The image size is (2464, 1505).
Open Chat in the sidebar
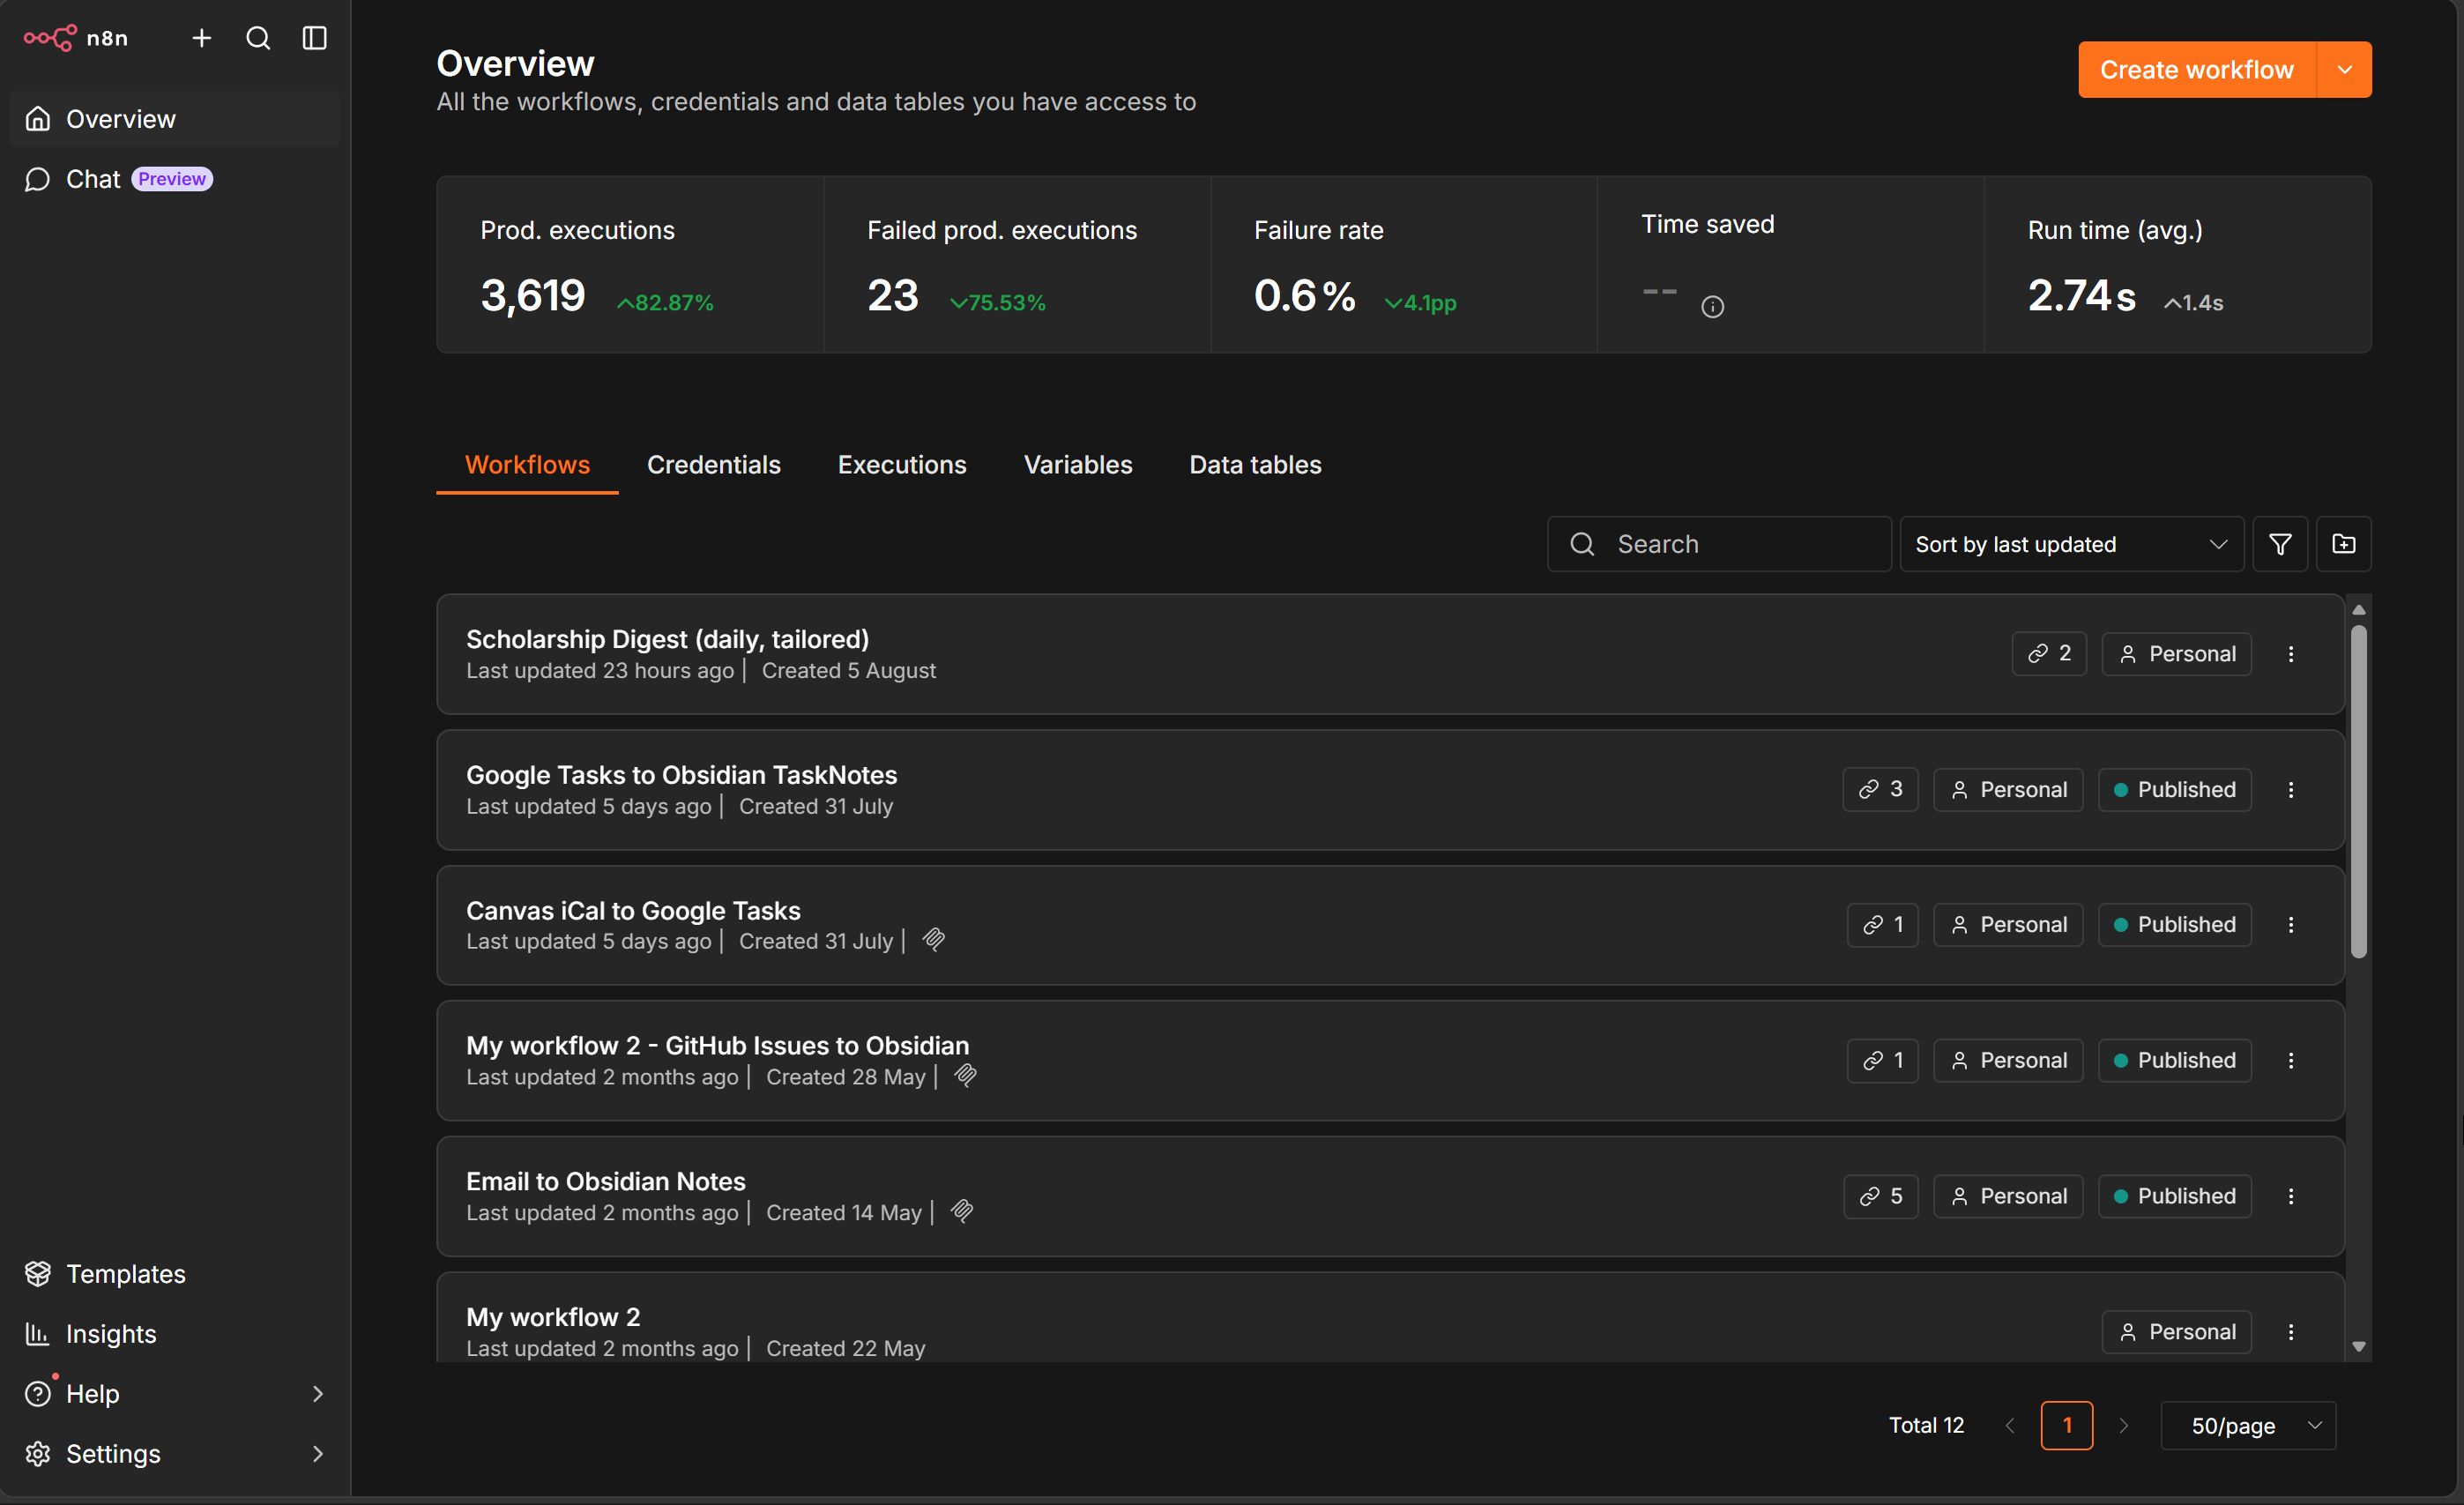175,179
